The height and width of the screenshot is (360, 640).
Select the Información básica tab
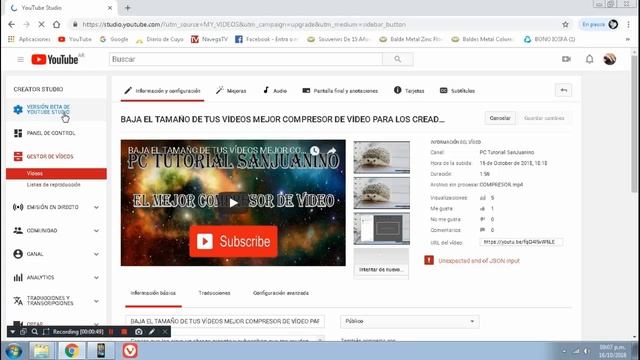(153, 293)
